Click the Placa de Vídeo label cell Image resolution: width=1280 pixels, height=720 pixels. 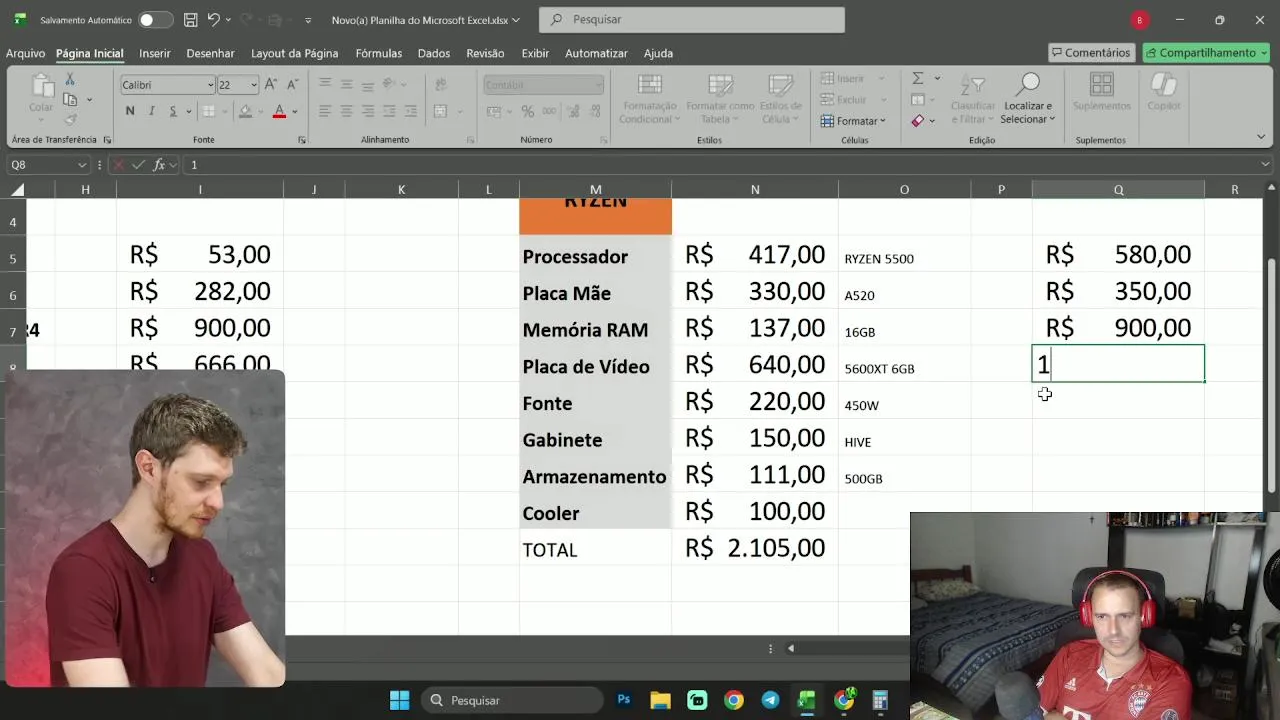coord(595,366)
